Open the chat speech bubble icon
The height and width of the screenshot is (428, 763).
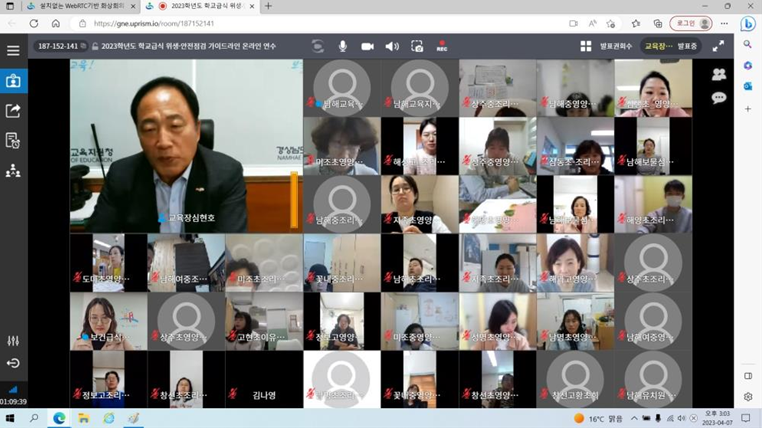click(719, 98)
